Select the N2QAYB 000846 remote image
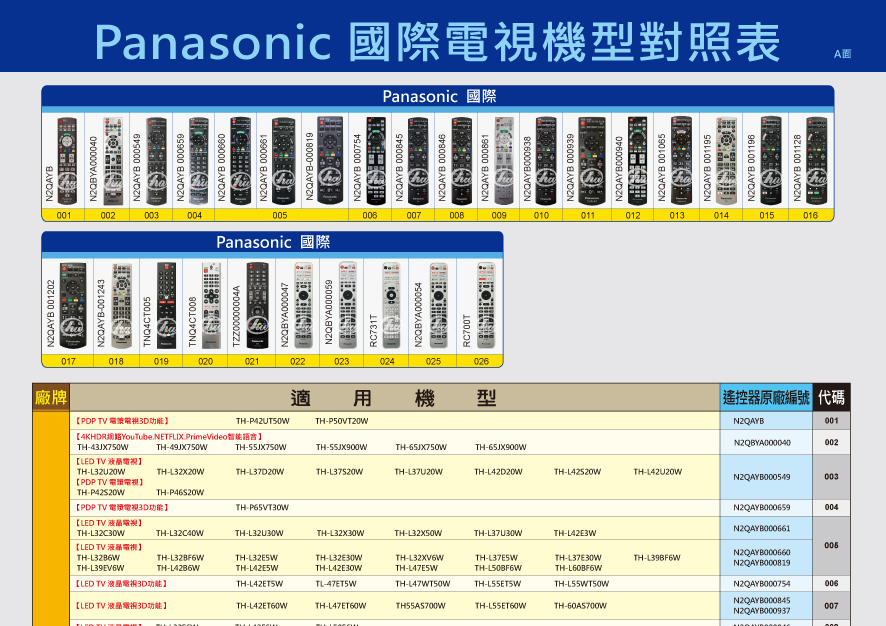This screenshot has width=886, height=626. pos(461,160)
